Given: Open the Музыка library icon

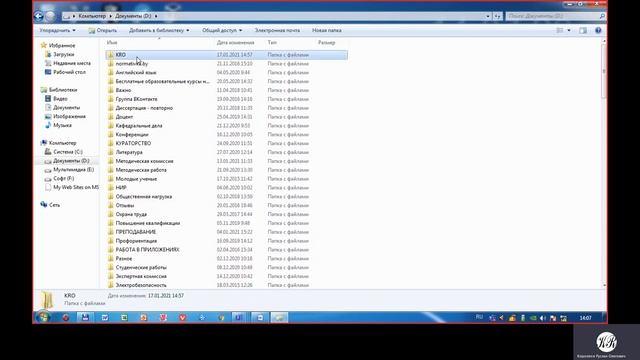Looking at the screenshot, I should [x=48, y=125].
